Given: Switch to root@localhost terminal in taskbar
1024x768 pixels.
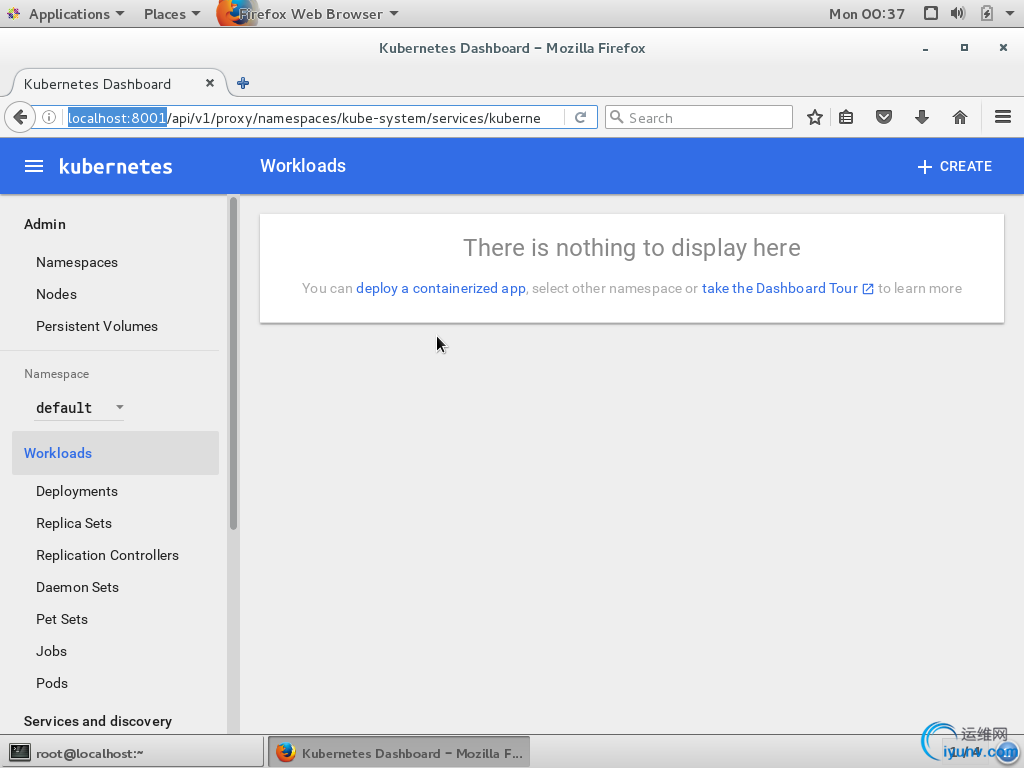Looking at the screenshot, I should (133, 753).
